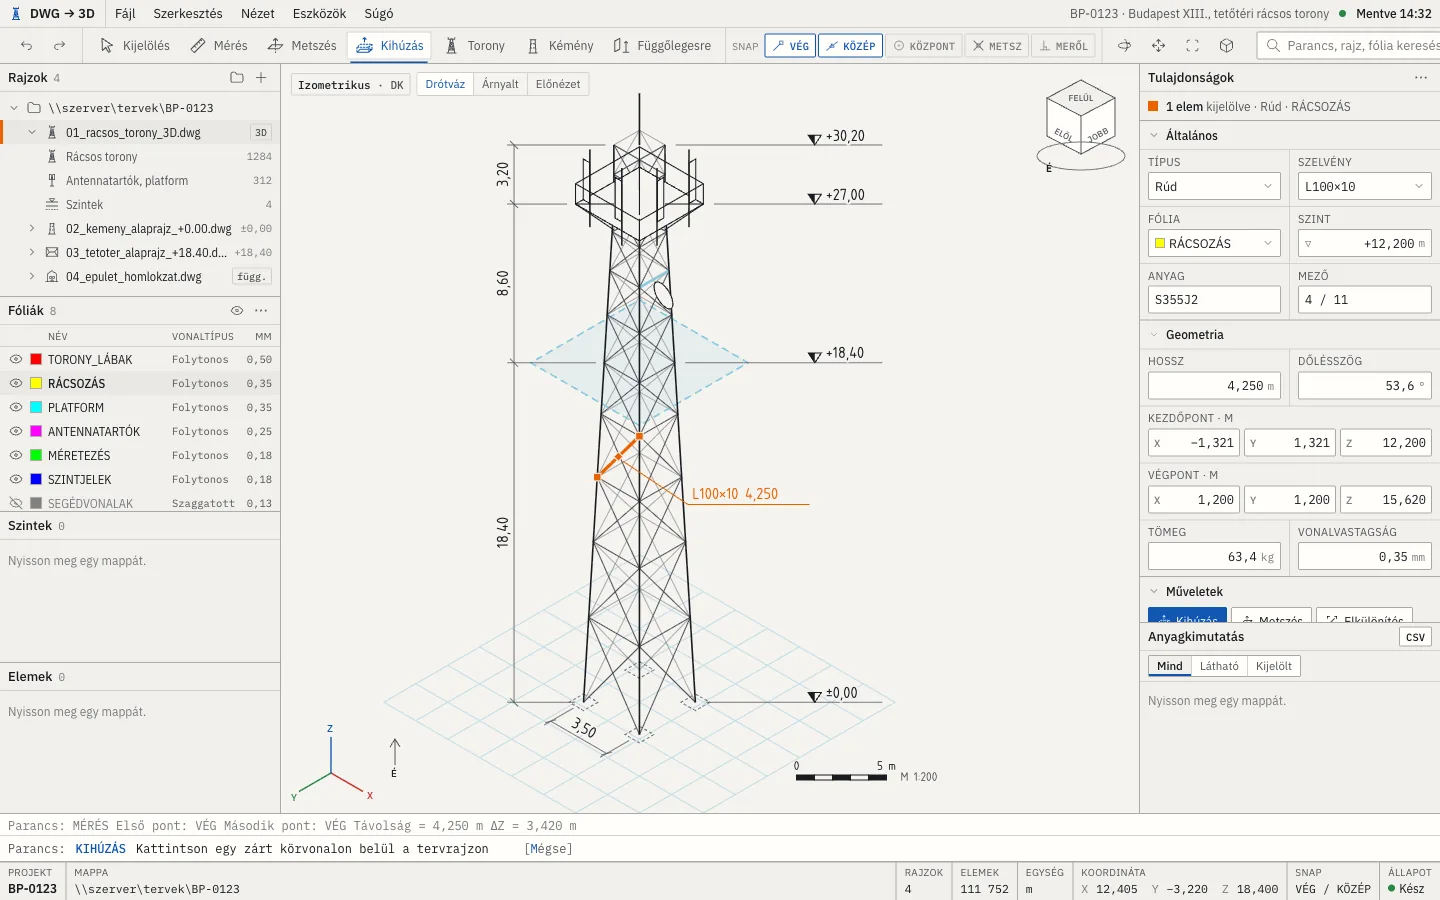Click the undo arrow icon

[27, 46]
